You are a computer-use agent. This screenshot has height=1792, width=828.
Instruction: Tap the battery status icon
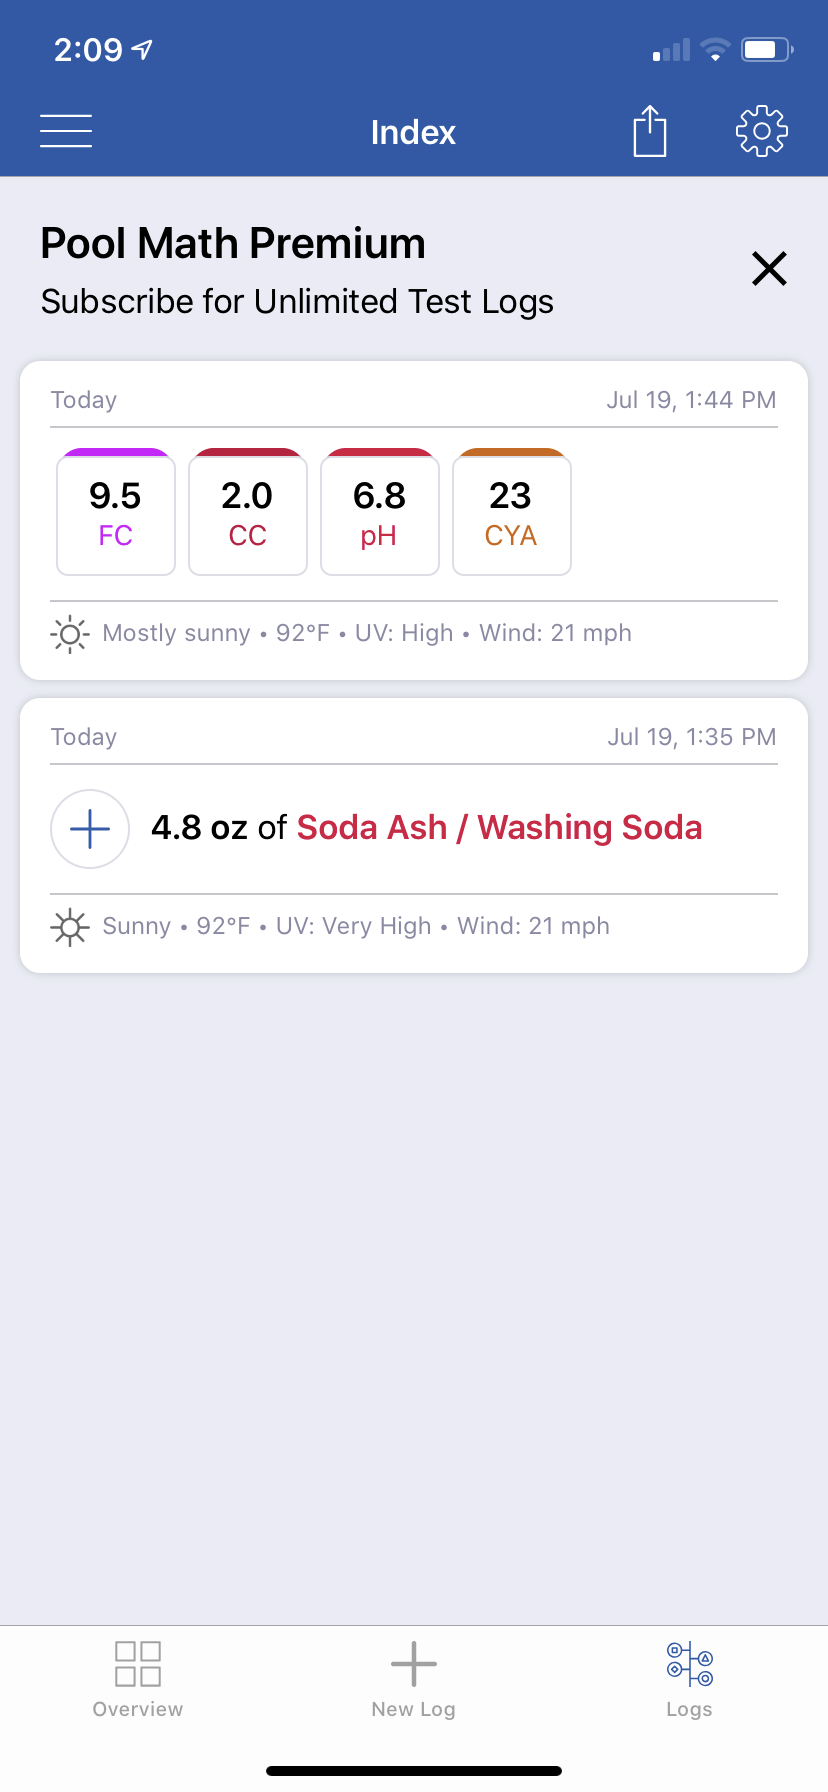coord(767,49)
